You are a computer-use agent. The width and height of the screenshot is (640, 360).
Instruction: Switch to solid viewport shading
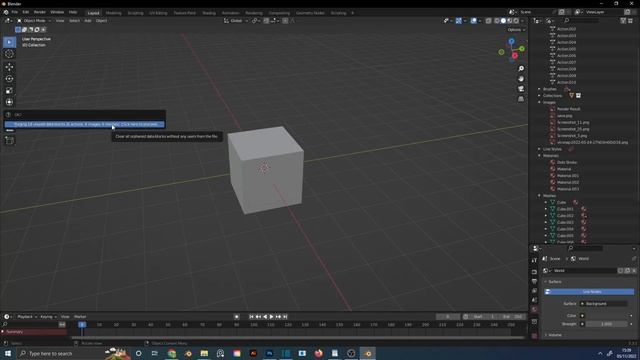coord(503,20)
